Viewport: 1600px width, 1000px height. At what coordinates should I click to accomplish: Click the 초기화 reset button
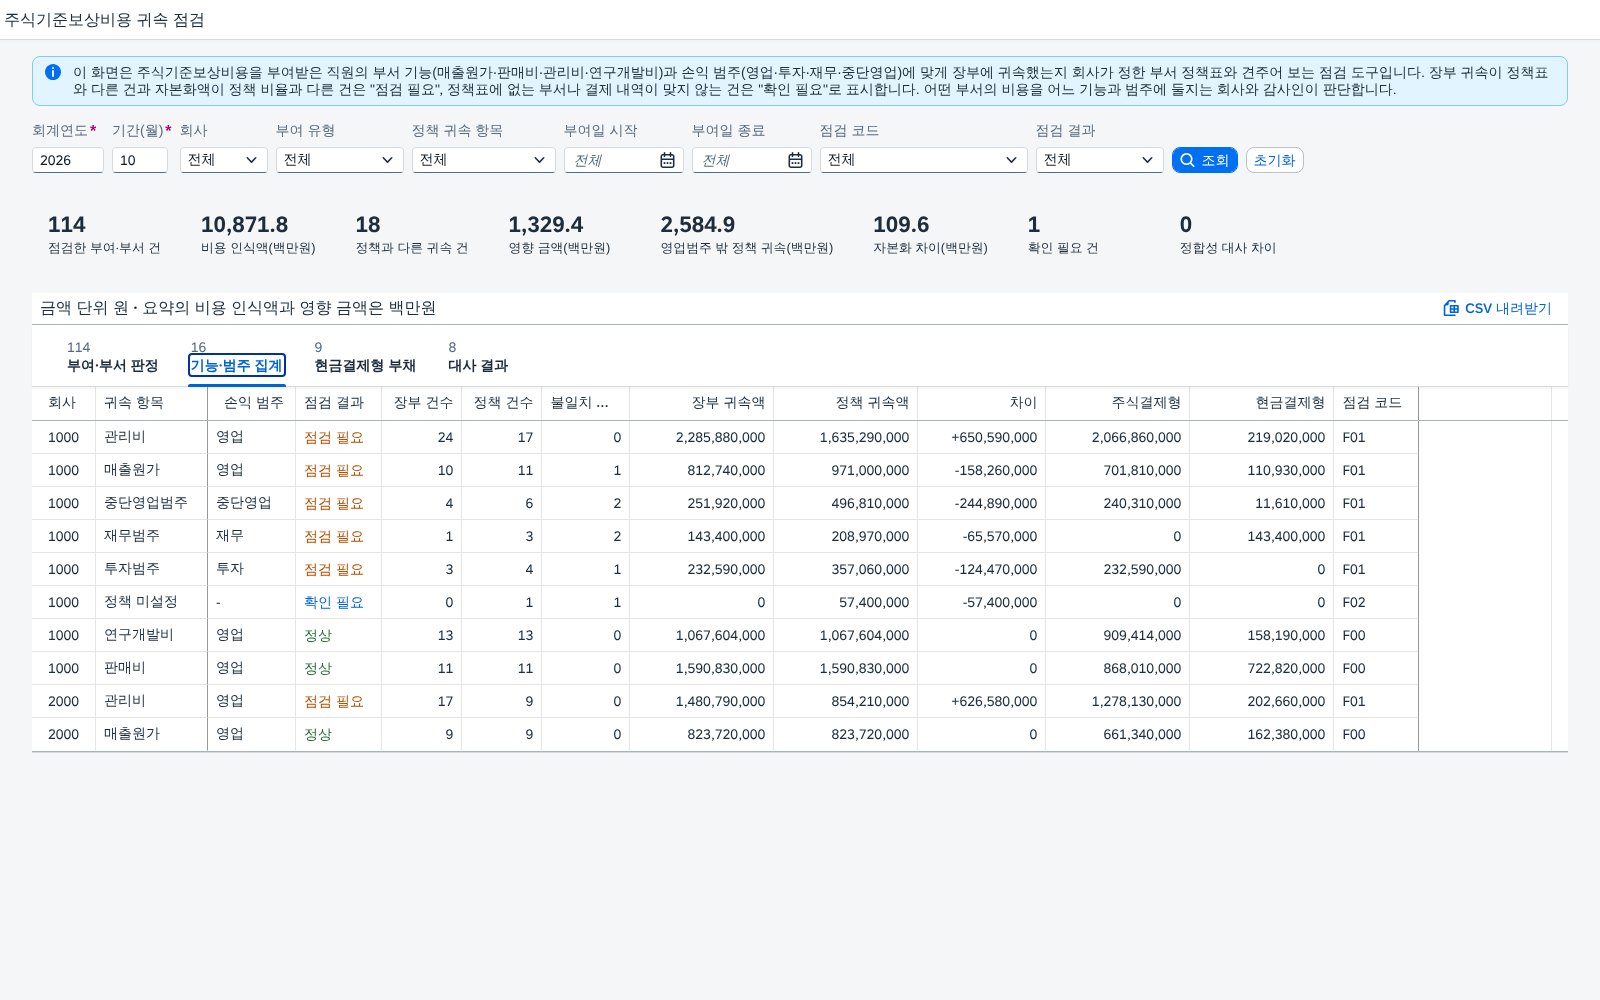tap(1274, 160)
